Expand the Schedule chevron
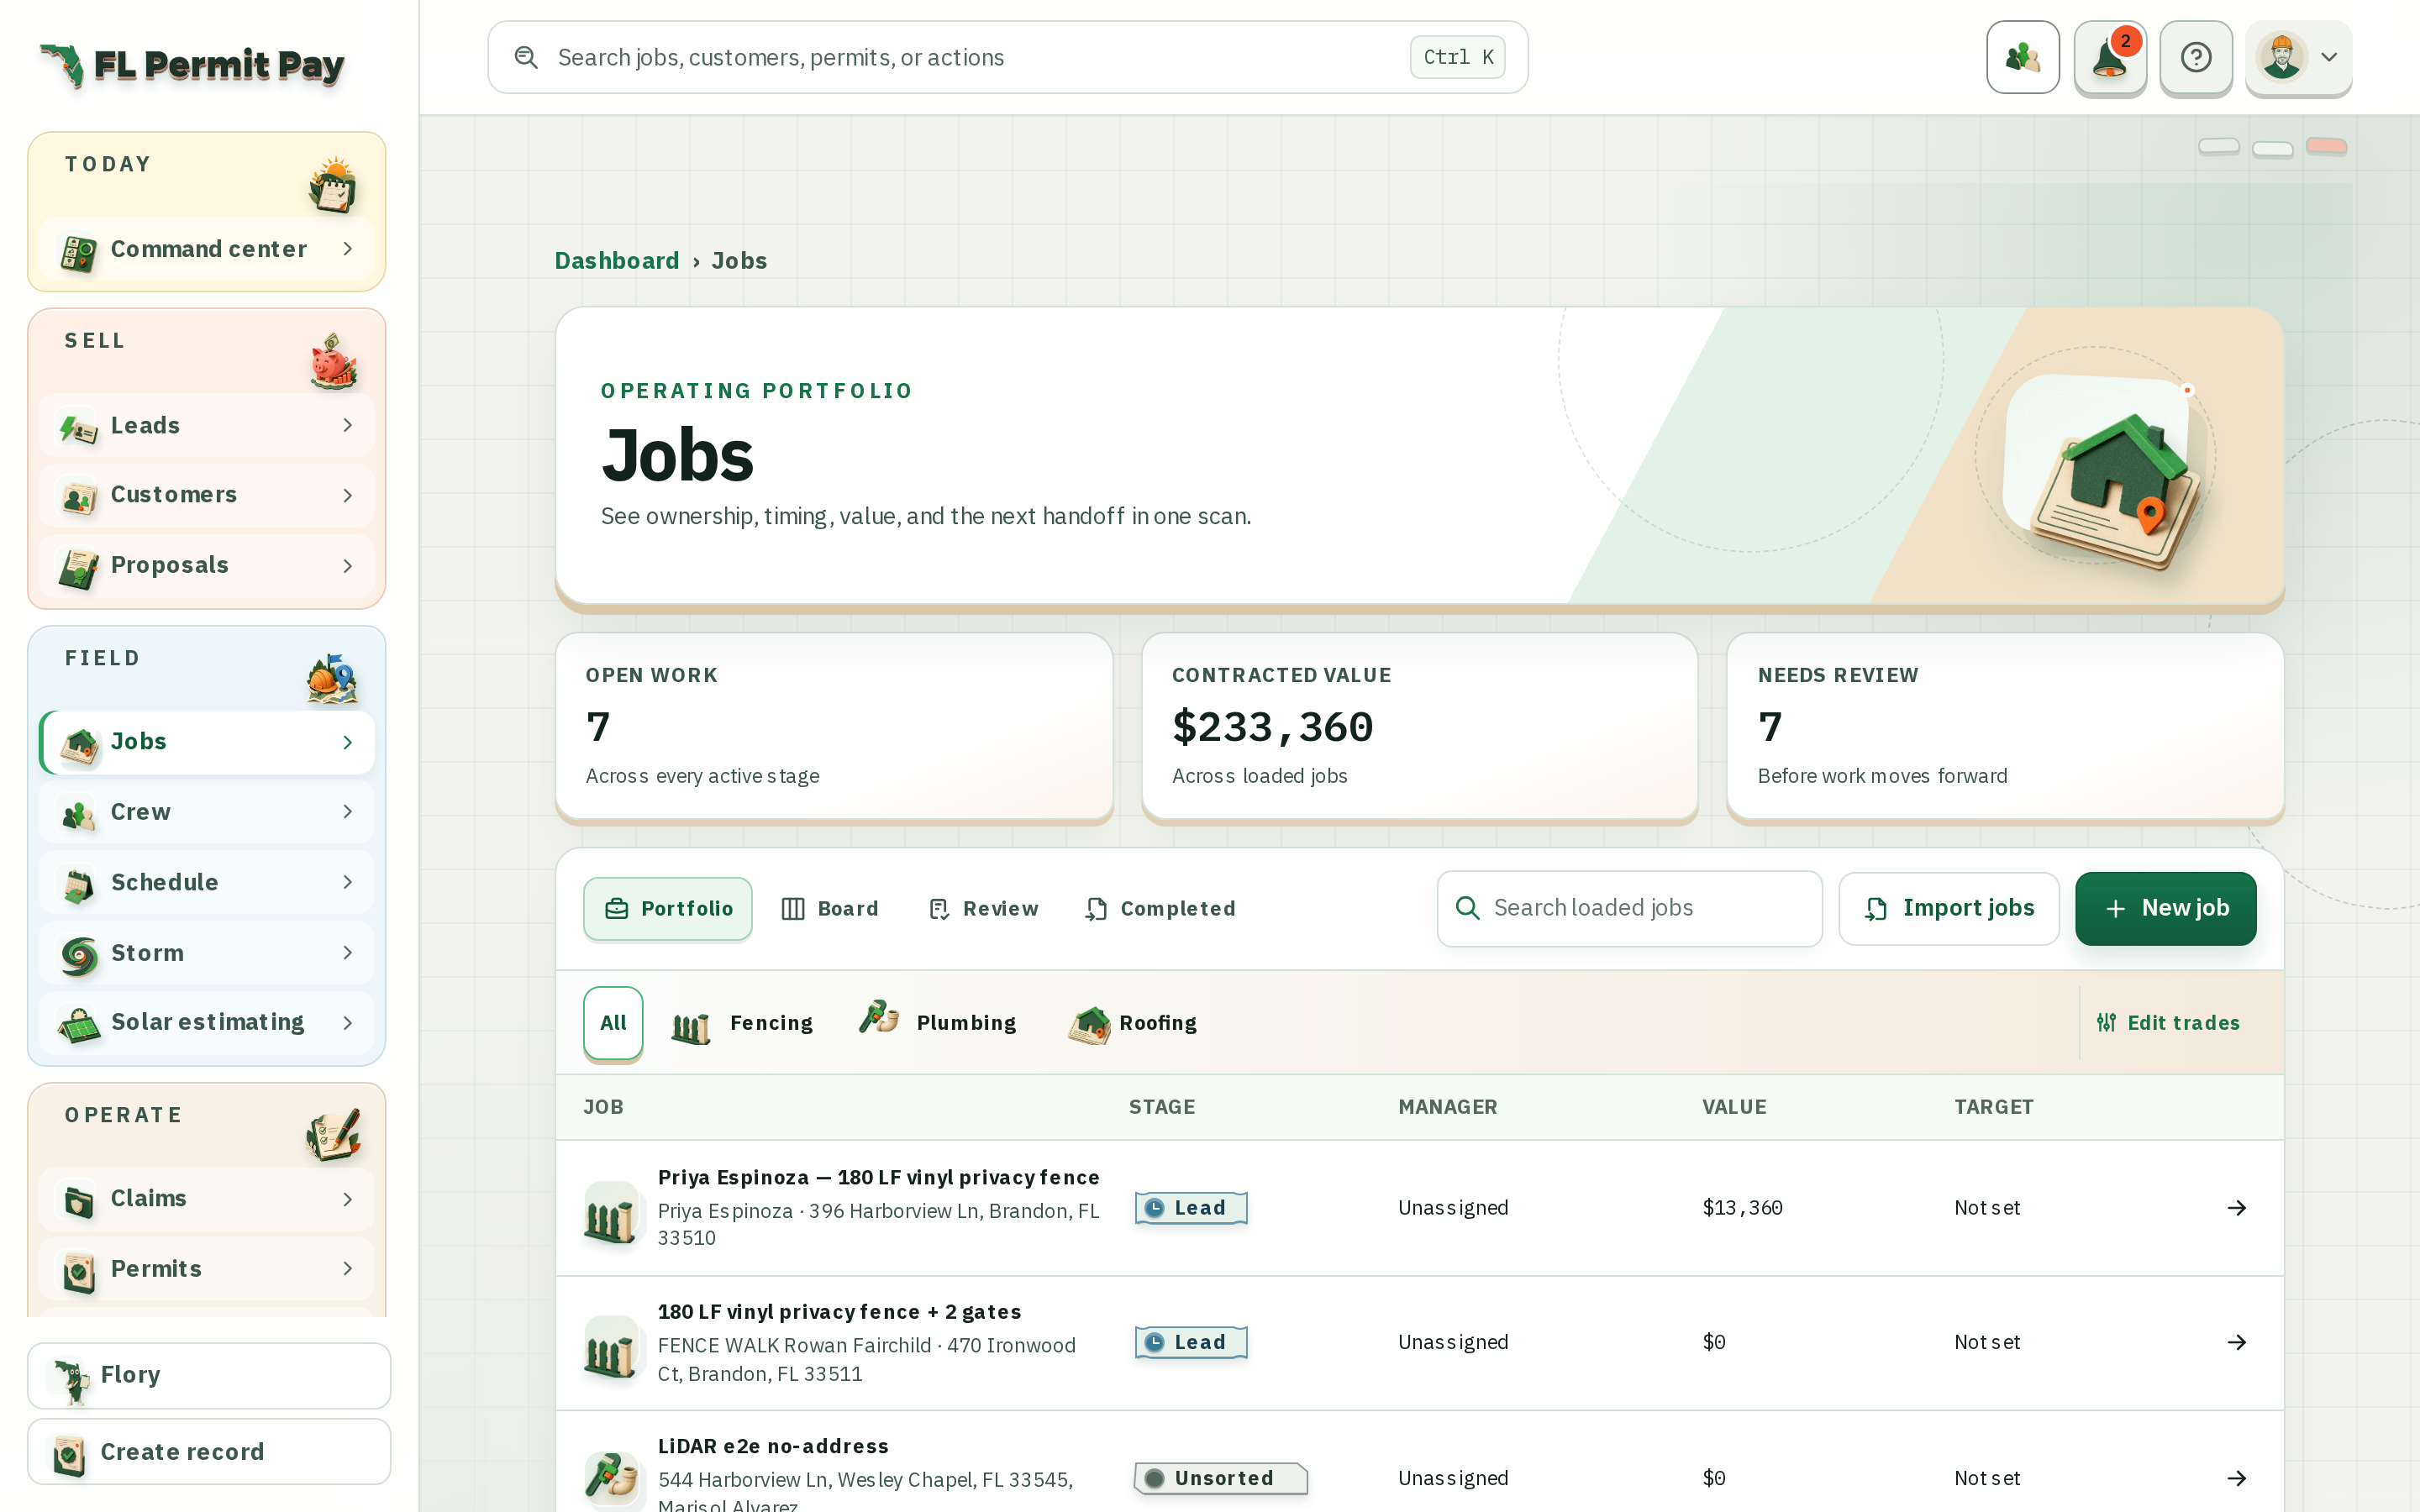 tap(347, 882)
